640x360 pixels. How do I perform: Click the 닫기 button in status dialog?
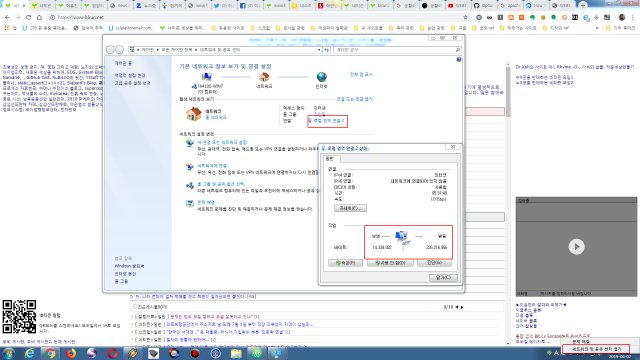coord(443,278)
